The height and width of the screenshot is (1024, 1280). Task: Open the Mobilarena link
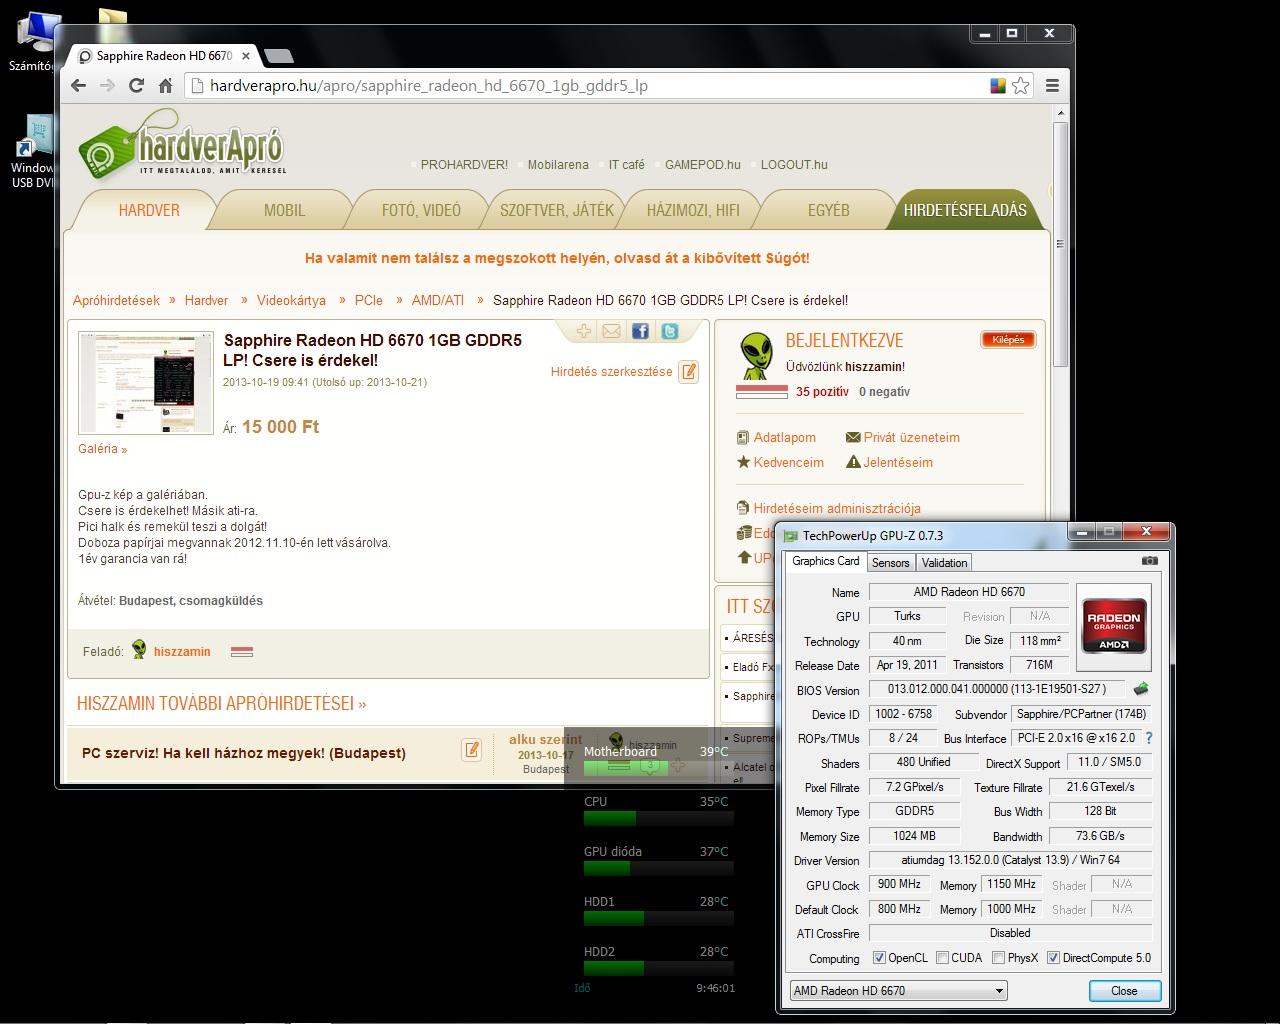pos(558,165)
